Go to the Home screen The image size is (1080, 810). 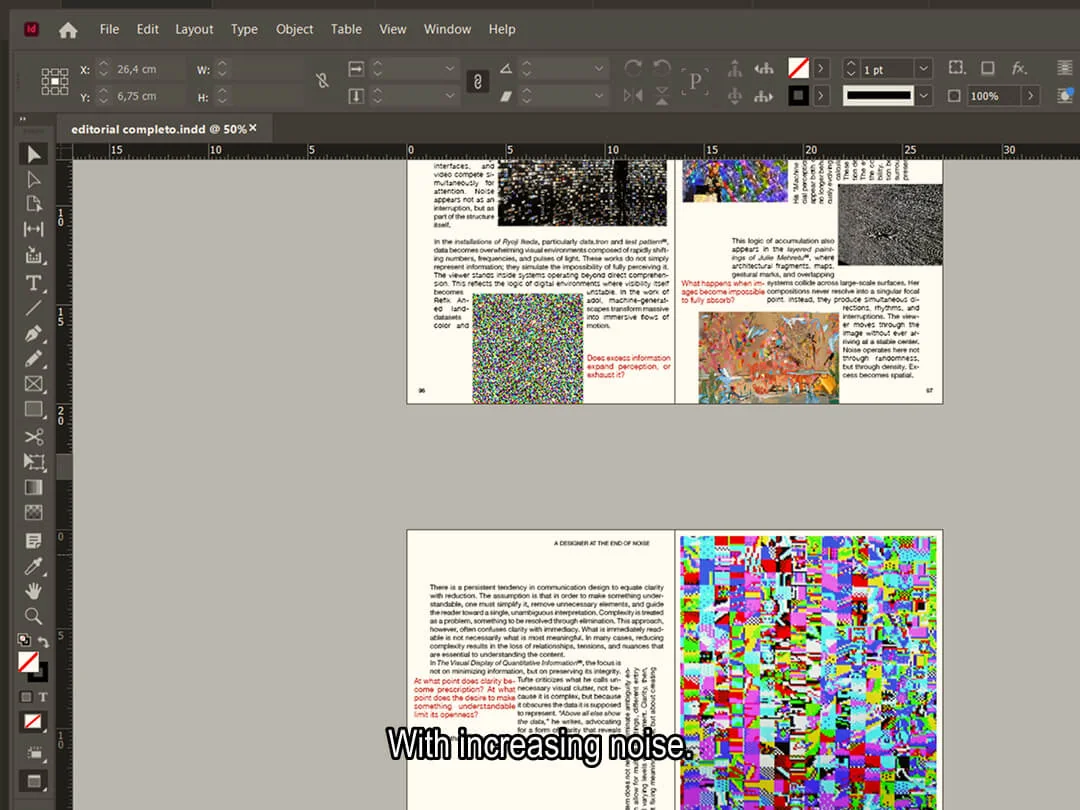[x=68, y=30]
